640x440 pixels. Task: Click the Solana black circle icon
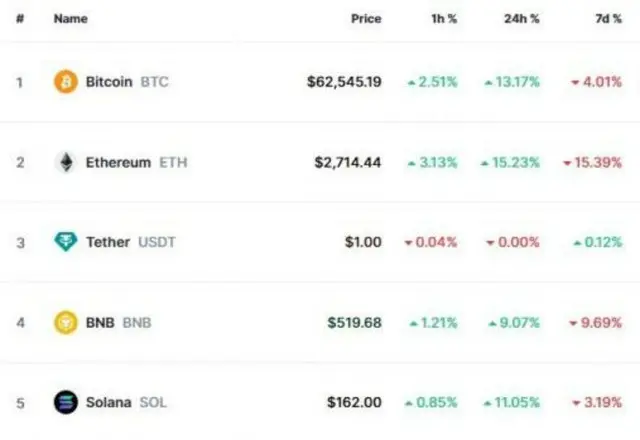(66, 402)
